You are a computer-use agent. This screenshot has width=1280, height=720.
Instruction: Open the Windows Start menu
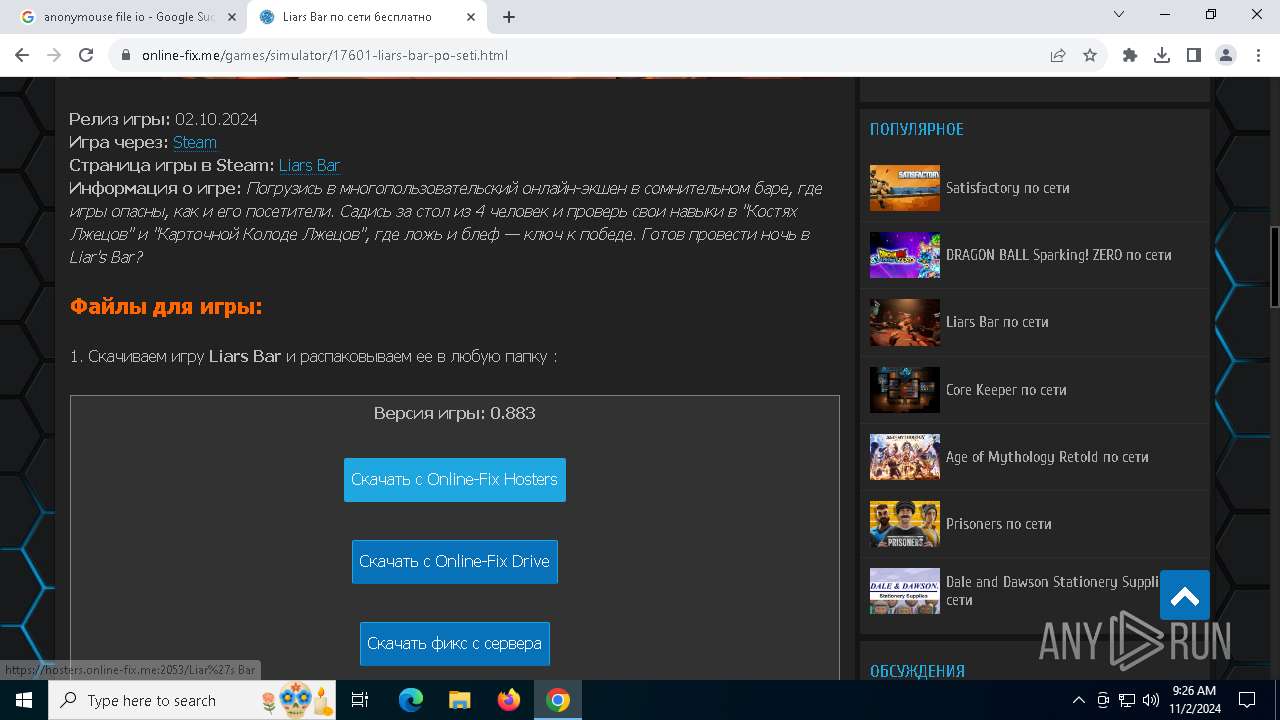point(24,700)
